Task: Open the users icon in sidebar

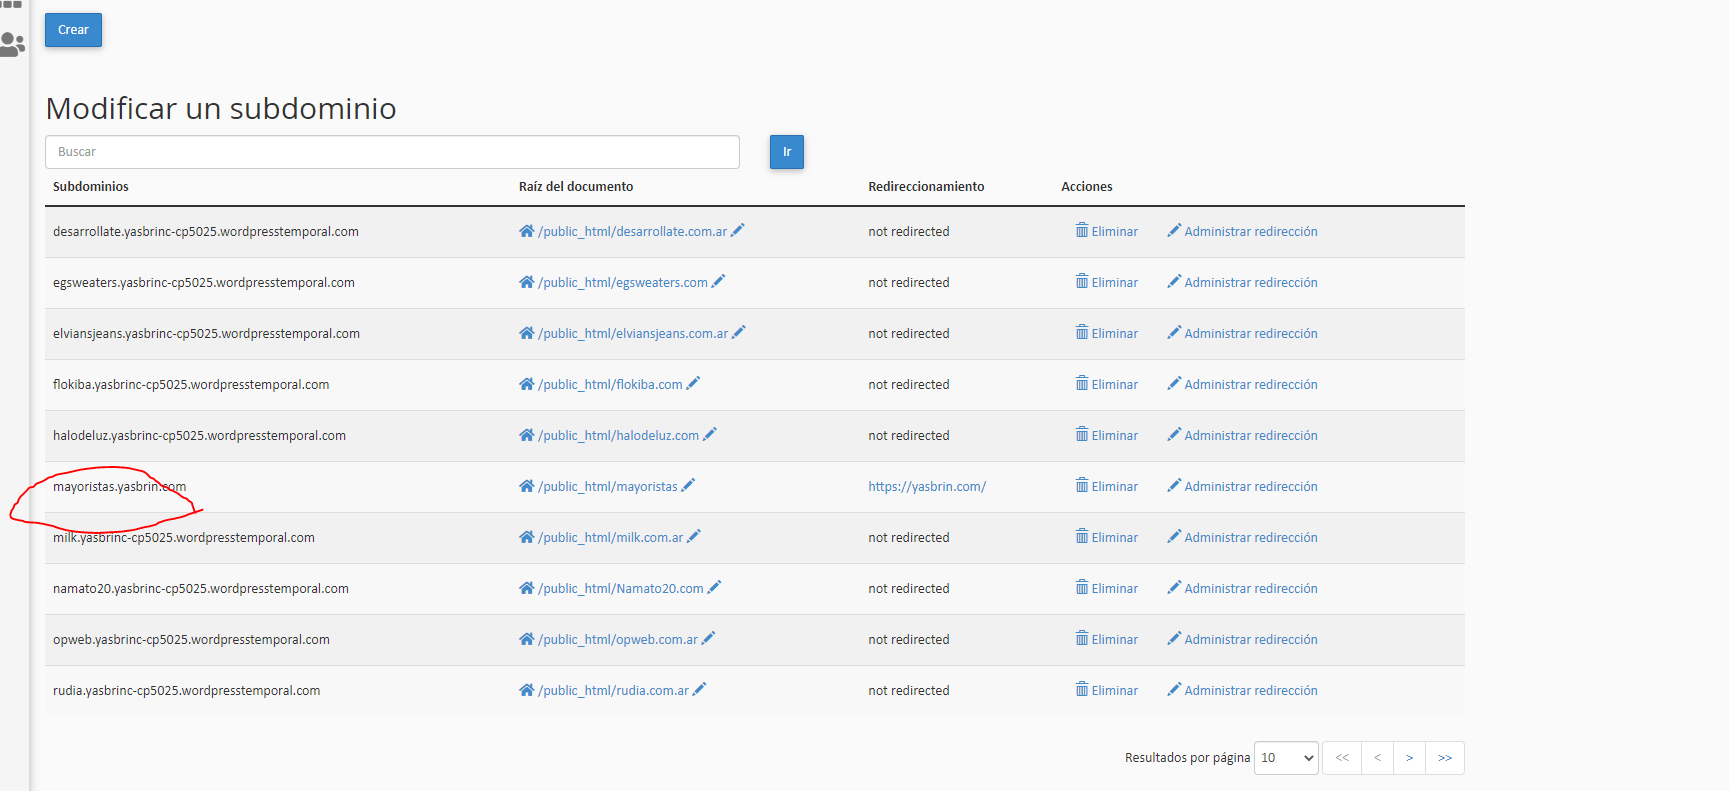Action: tap(12, 45)
